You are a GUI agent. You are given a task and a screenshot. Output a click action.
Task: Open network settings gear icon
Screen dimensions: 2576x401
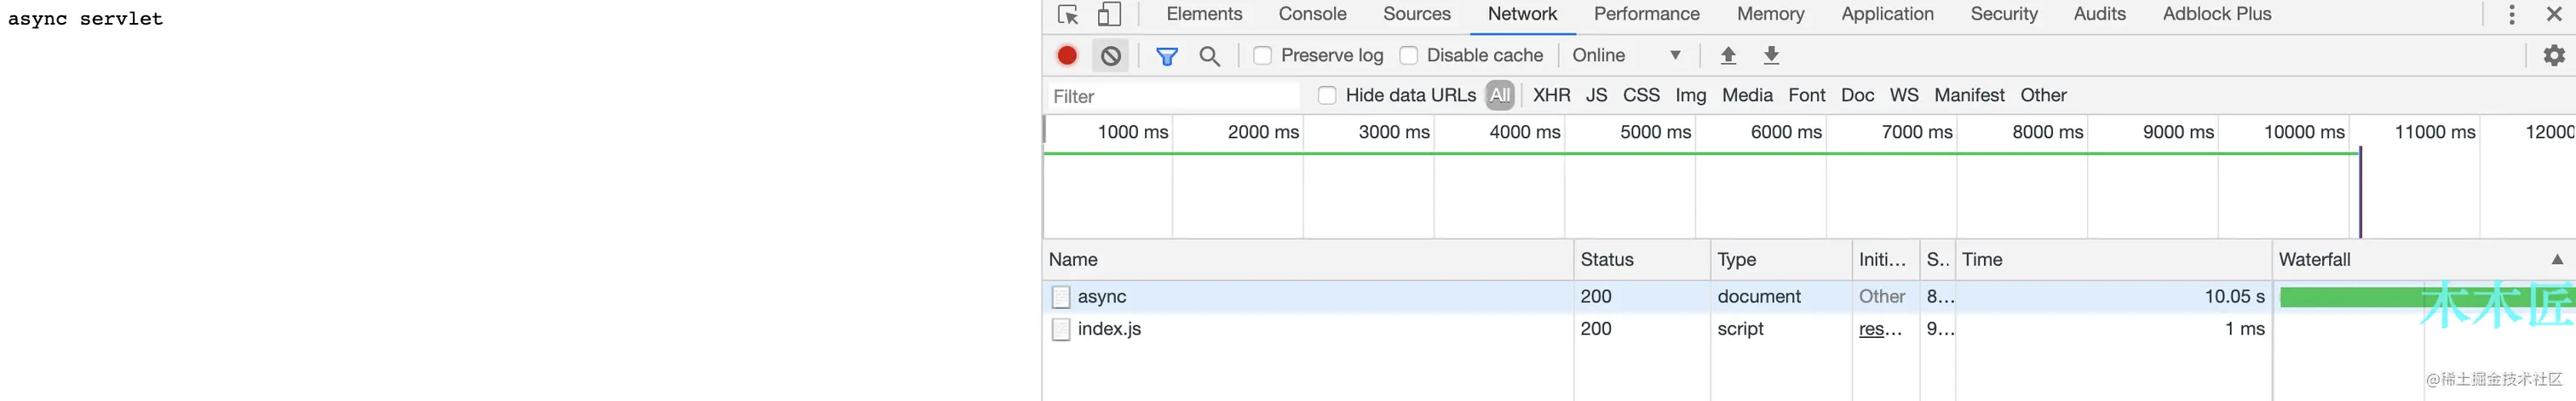pos(2553,56)
